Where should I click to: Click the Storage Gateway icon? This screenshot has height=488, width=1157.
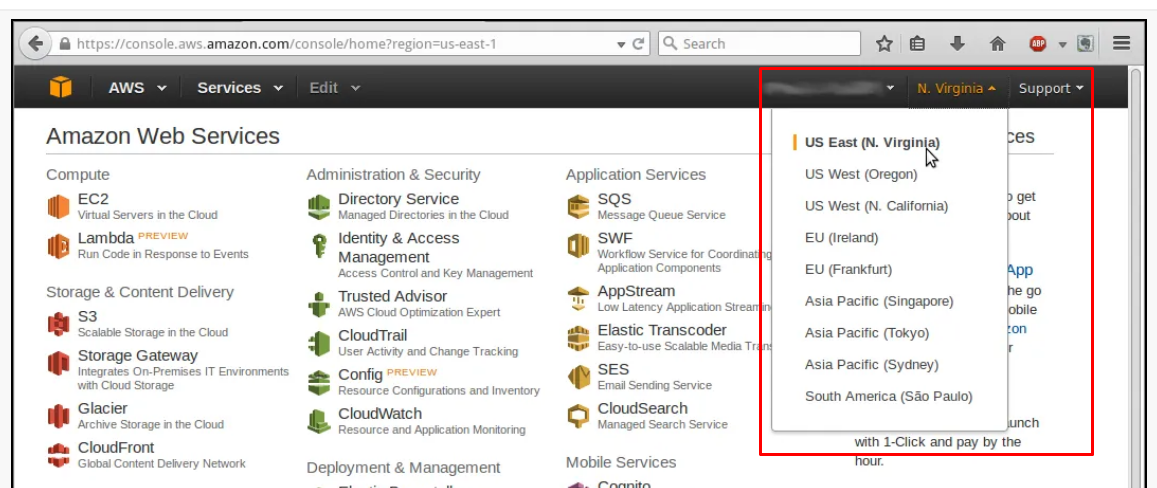[x=58, y=363]
